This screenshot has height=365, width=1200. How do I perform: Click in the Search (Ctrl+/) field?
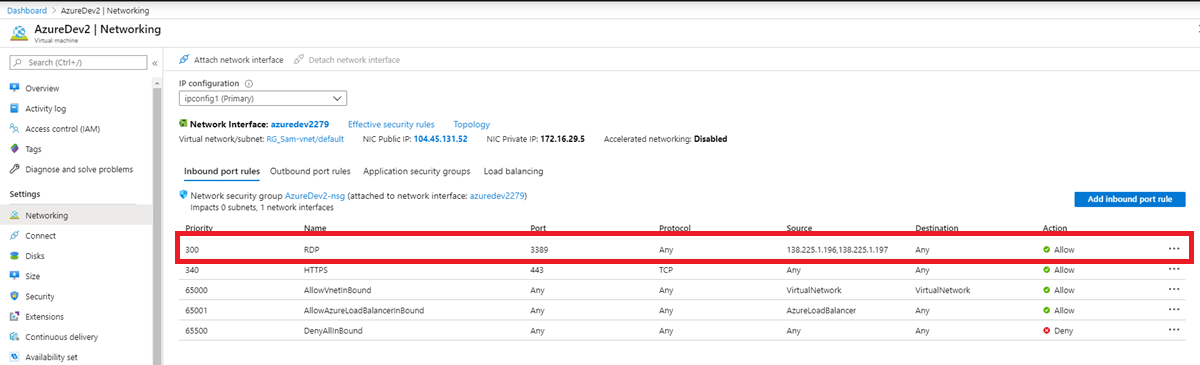click(x=78, y=62)
